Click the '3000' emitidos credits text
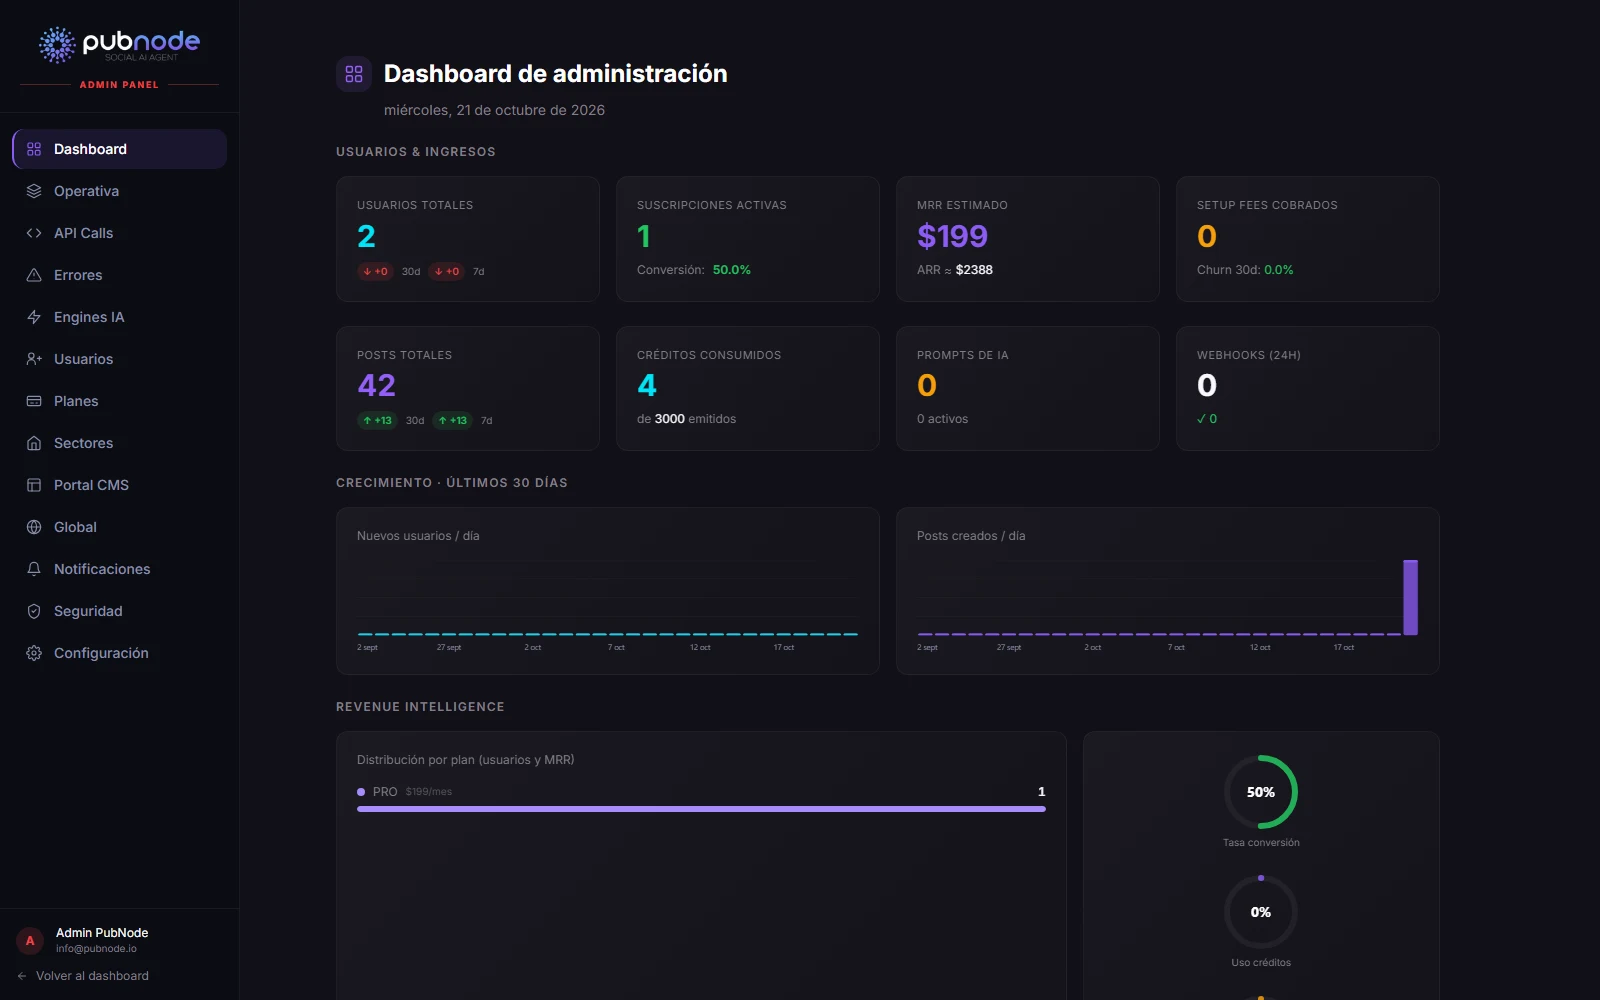The image size is (1600, 1000). click(x=670, y=419)
